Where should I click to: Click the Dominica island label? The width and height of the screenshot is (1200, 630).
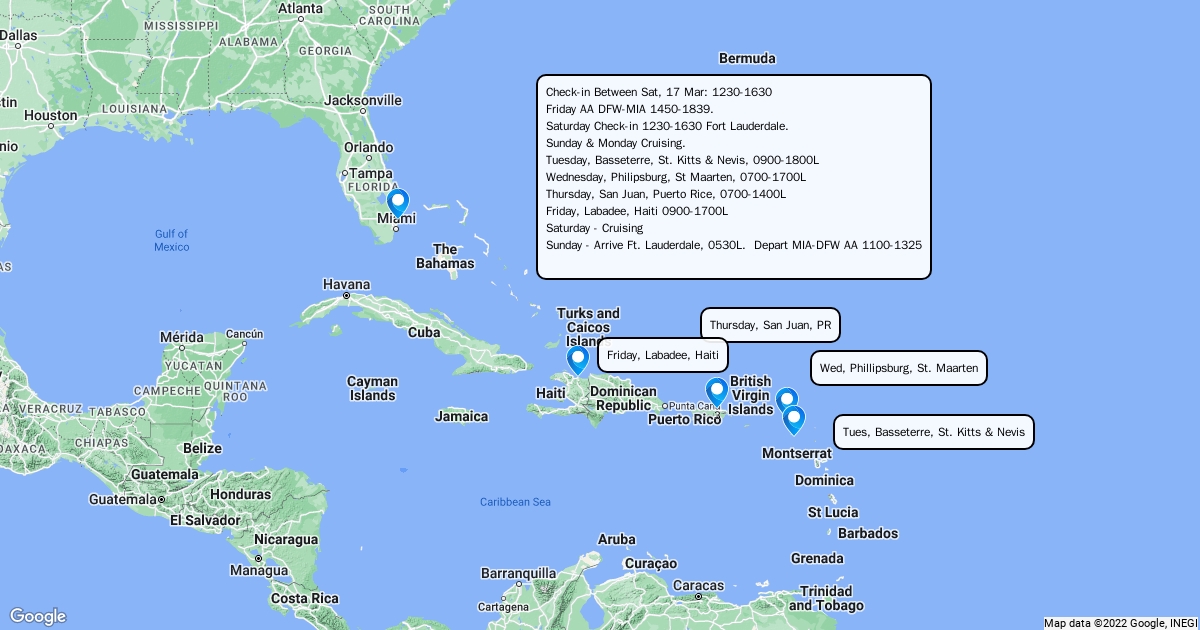tap(824, 480)
